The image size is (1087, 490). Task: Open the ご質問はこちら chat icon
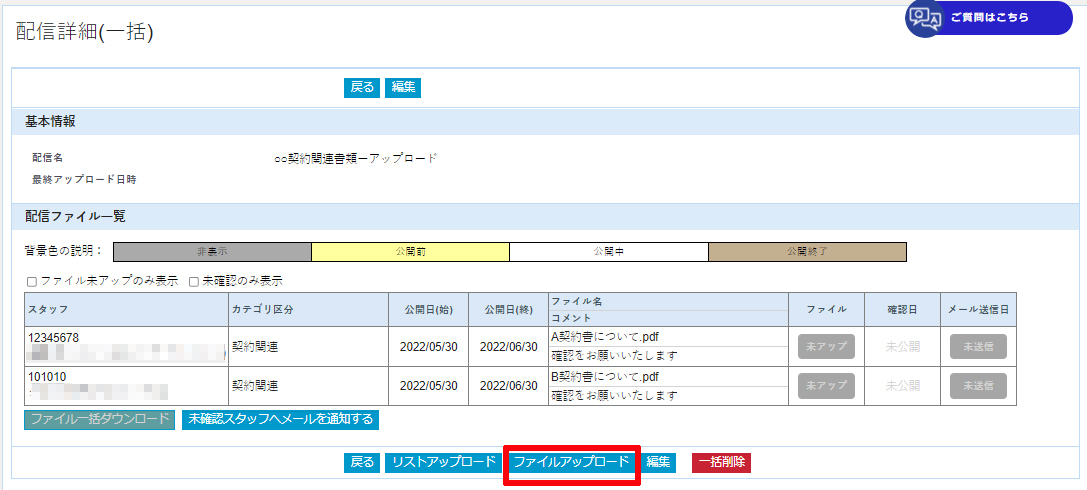click(x=924, y=18)
